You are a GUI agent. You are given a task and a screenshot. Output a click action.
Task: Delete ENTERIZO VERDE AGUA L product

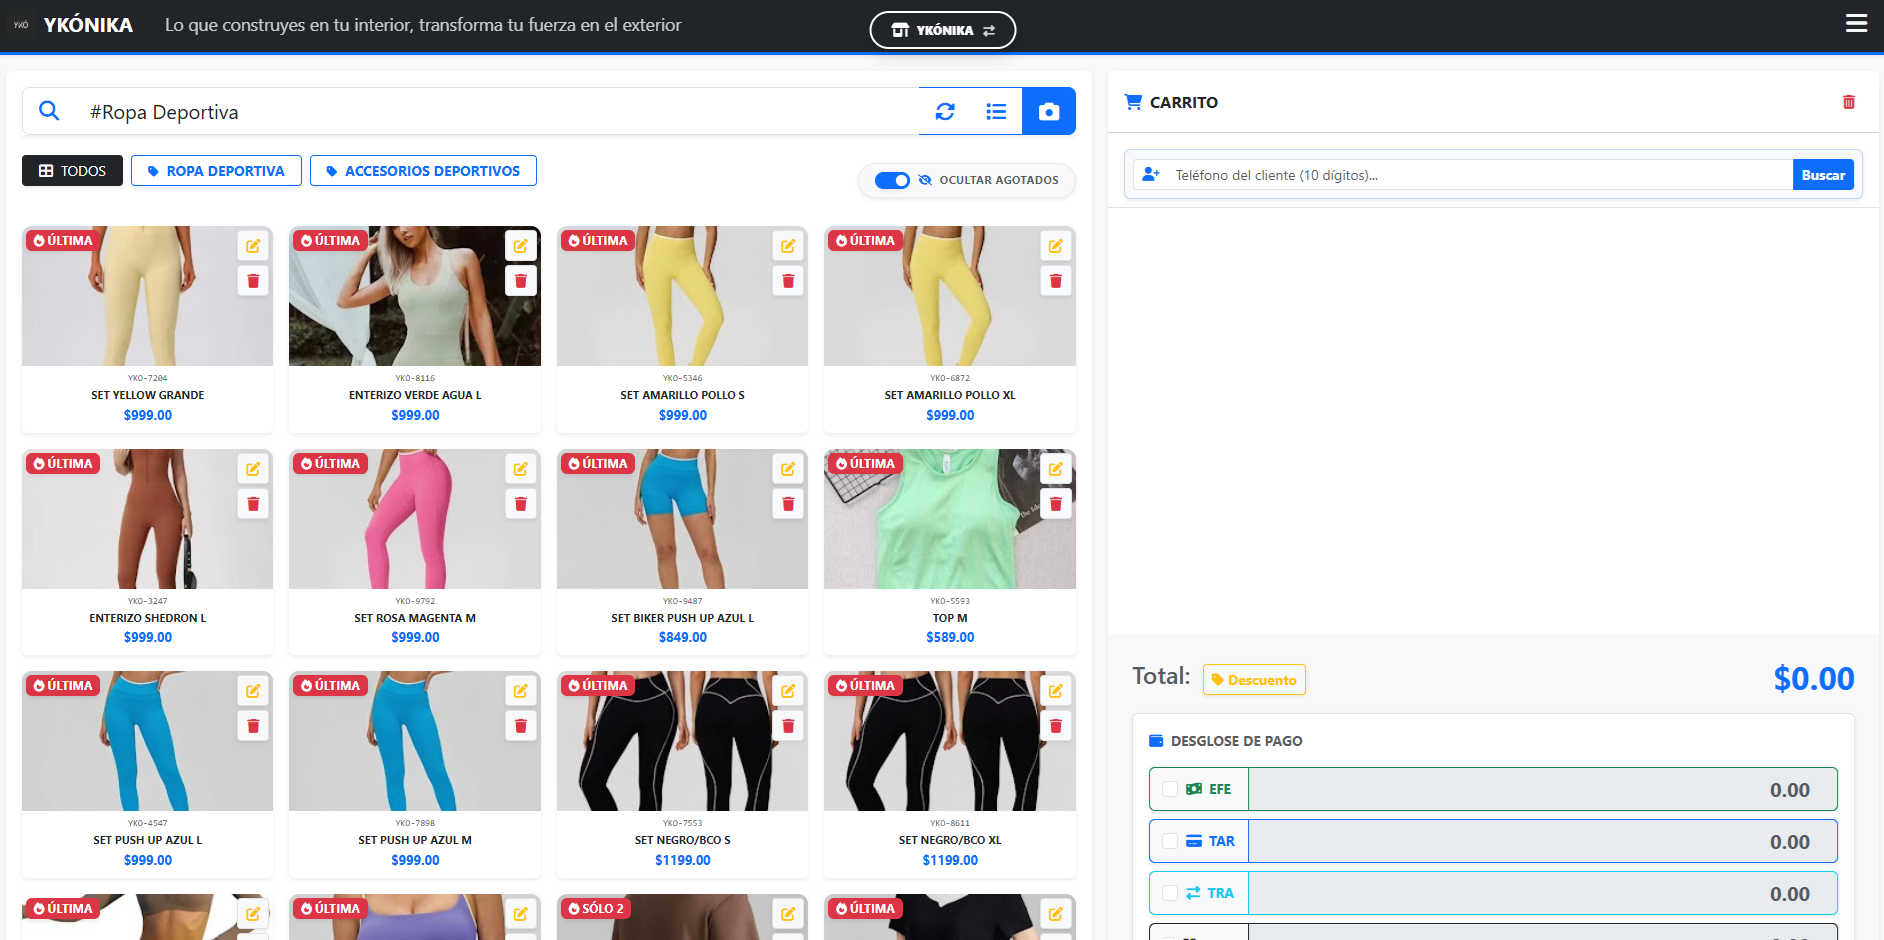point(521,281)
